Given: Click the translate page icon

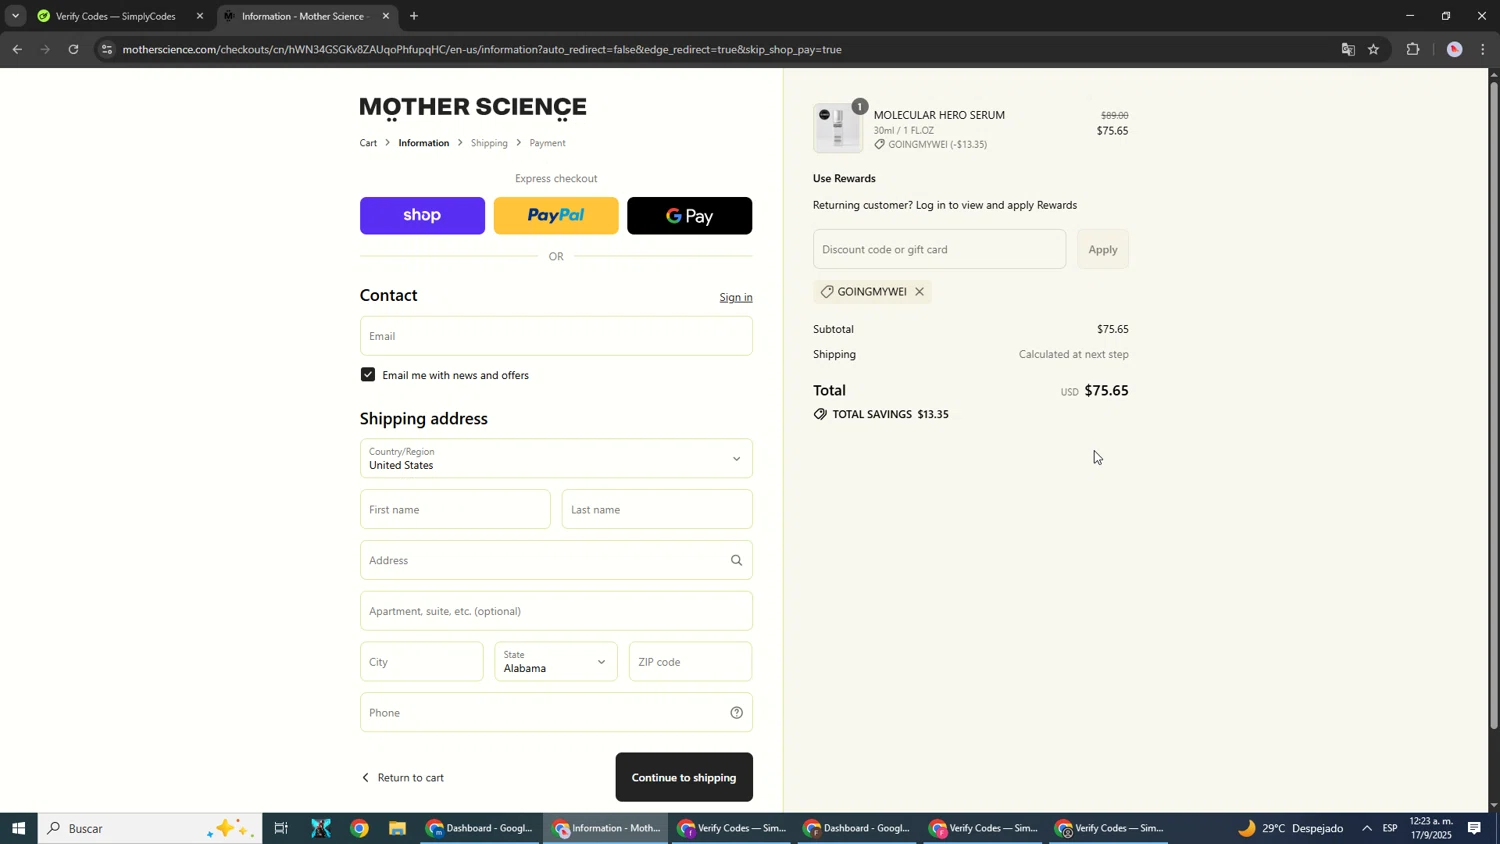Looking at the screenshot, I should [1348, 49].
